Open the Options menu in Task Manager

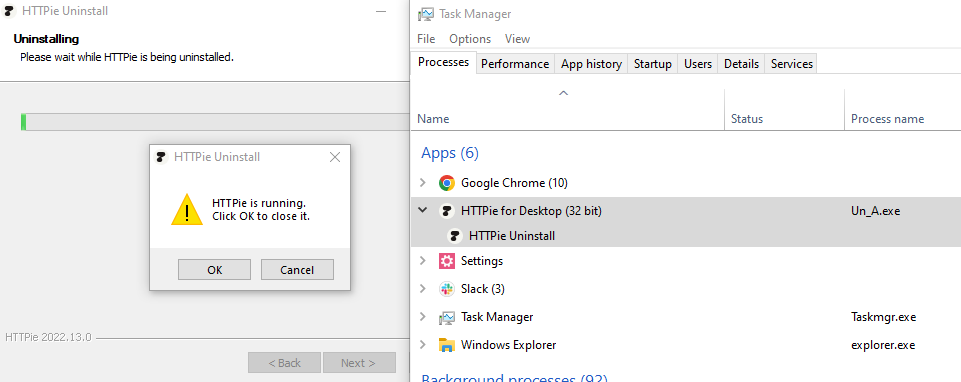[x=470, y=39]
